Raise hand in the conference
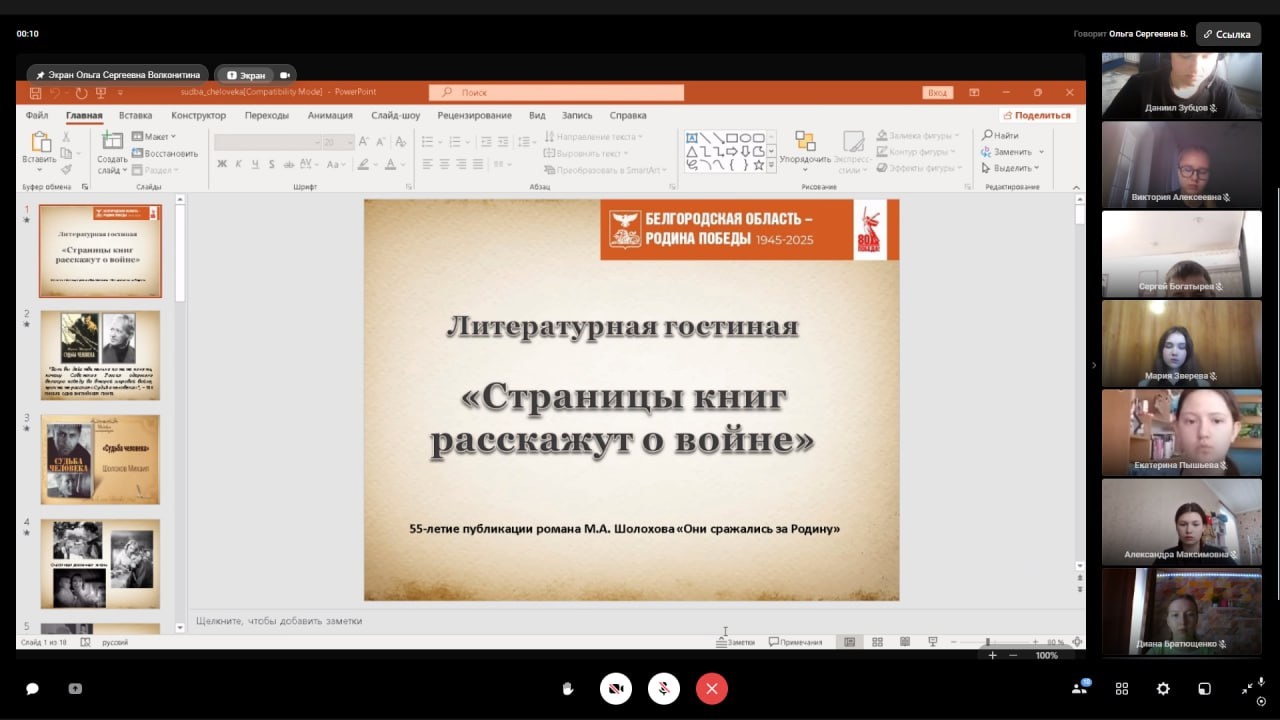 point(568,689)
